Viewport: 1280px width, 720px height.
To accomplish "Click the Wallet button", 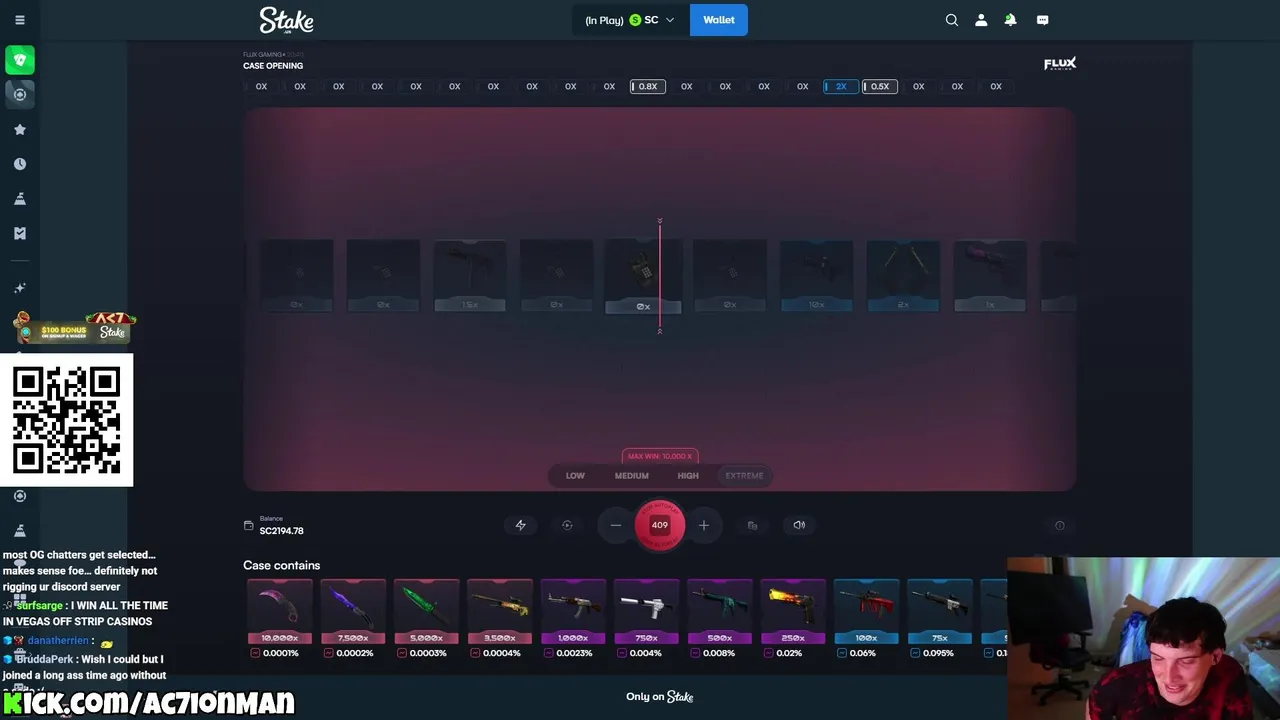I will (x=719, y=20).
